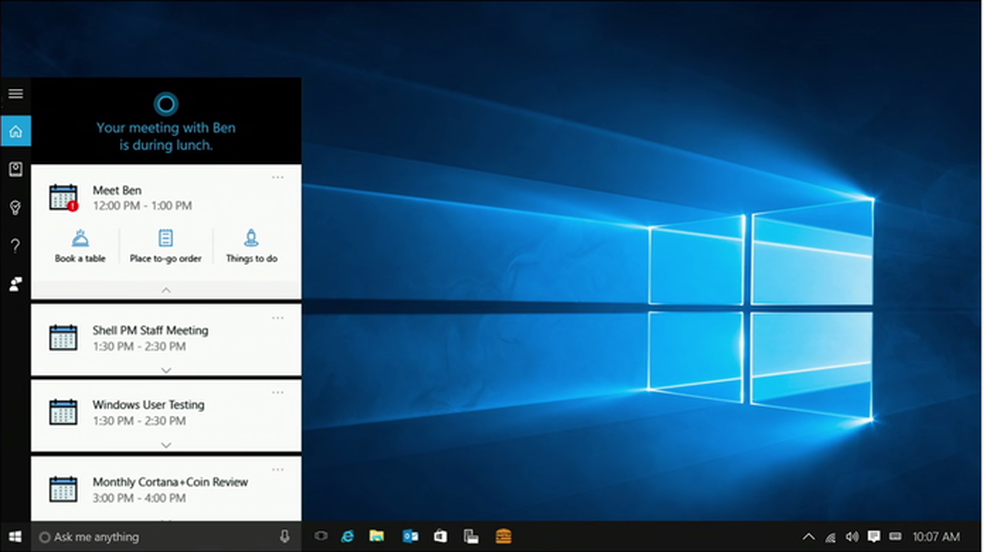Open the Reminders lightbulb icon
Image resolution: width=984 pixels, height=552 pixels.
coord(16,208)
